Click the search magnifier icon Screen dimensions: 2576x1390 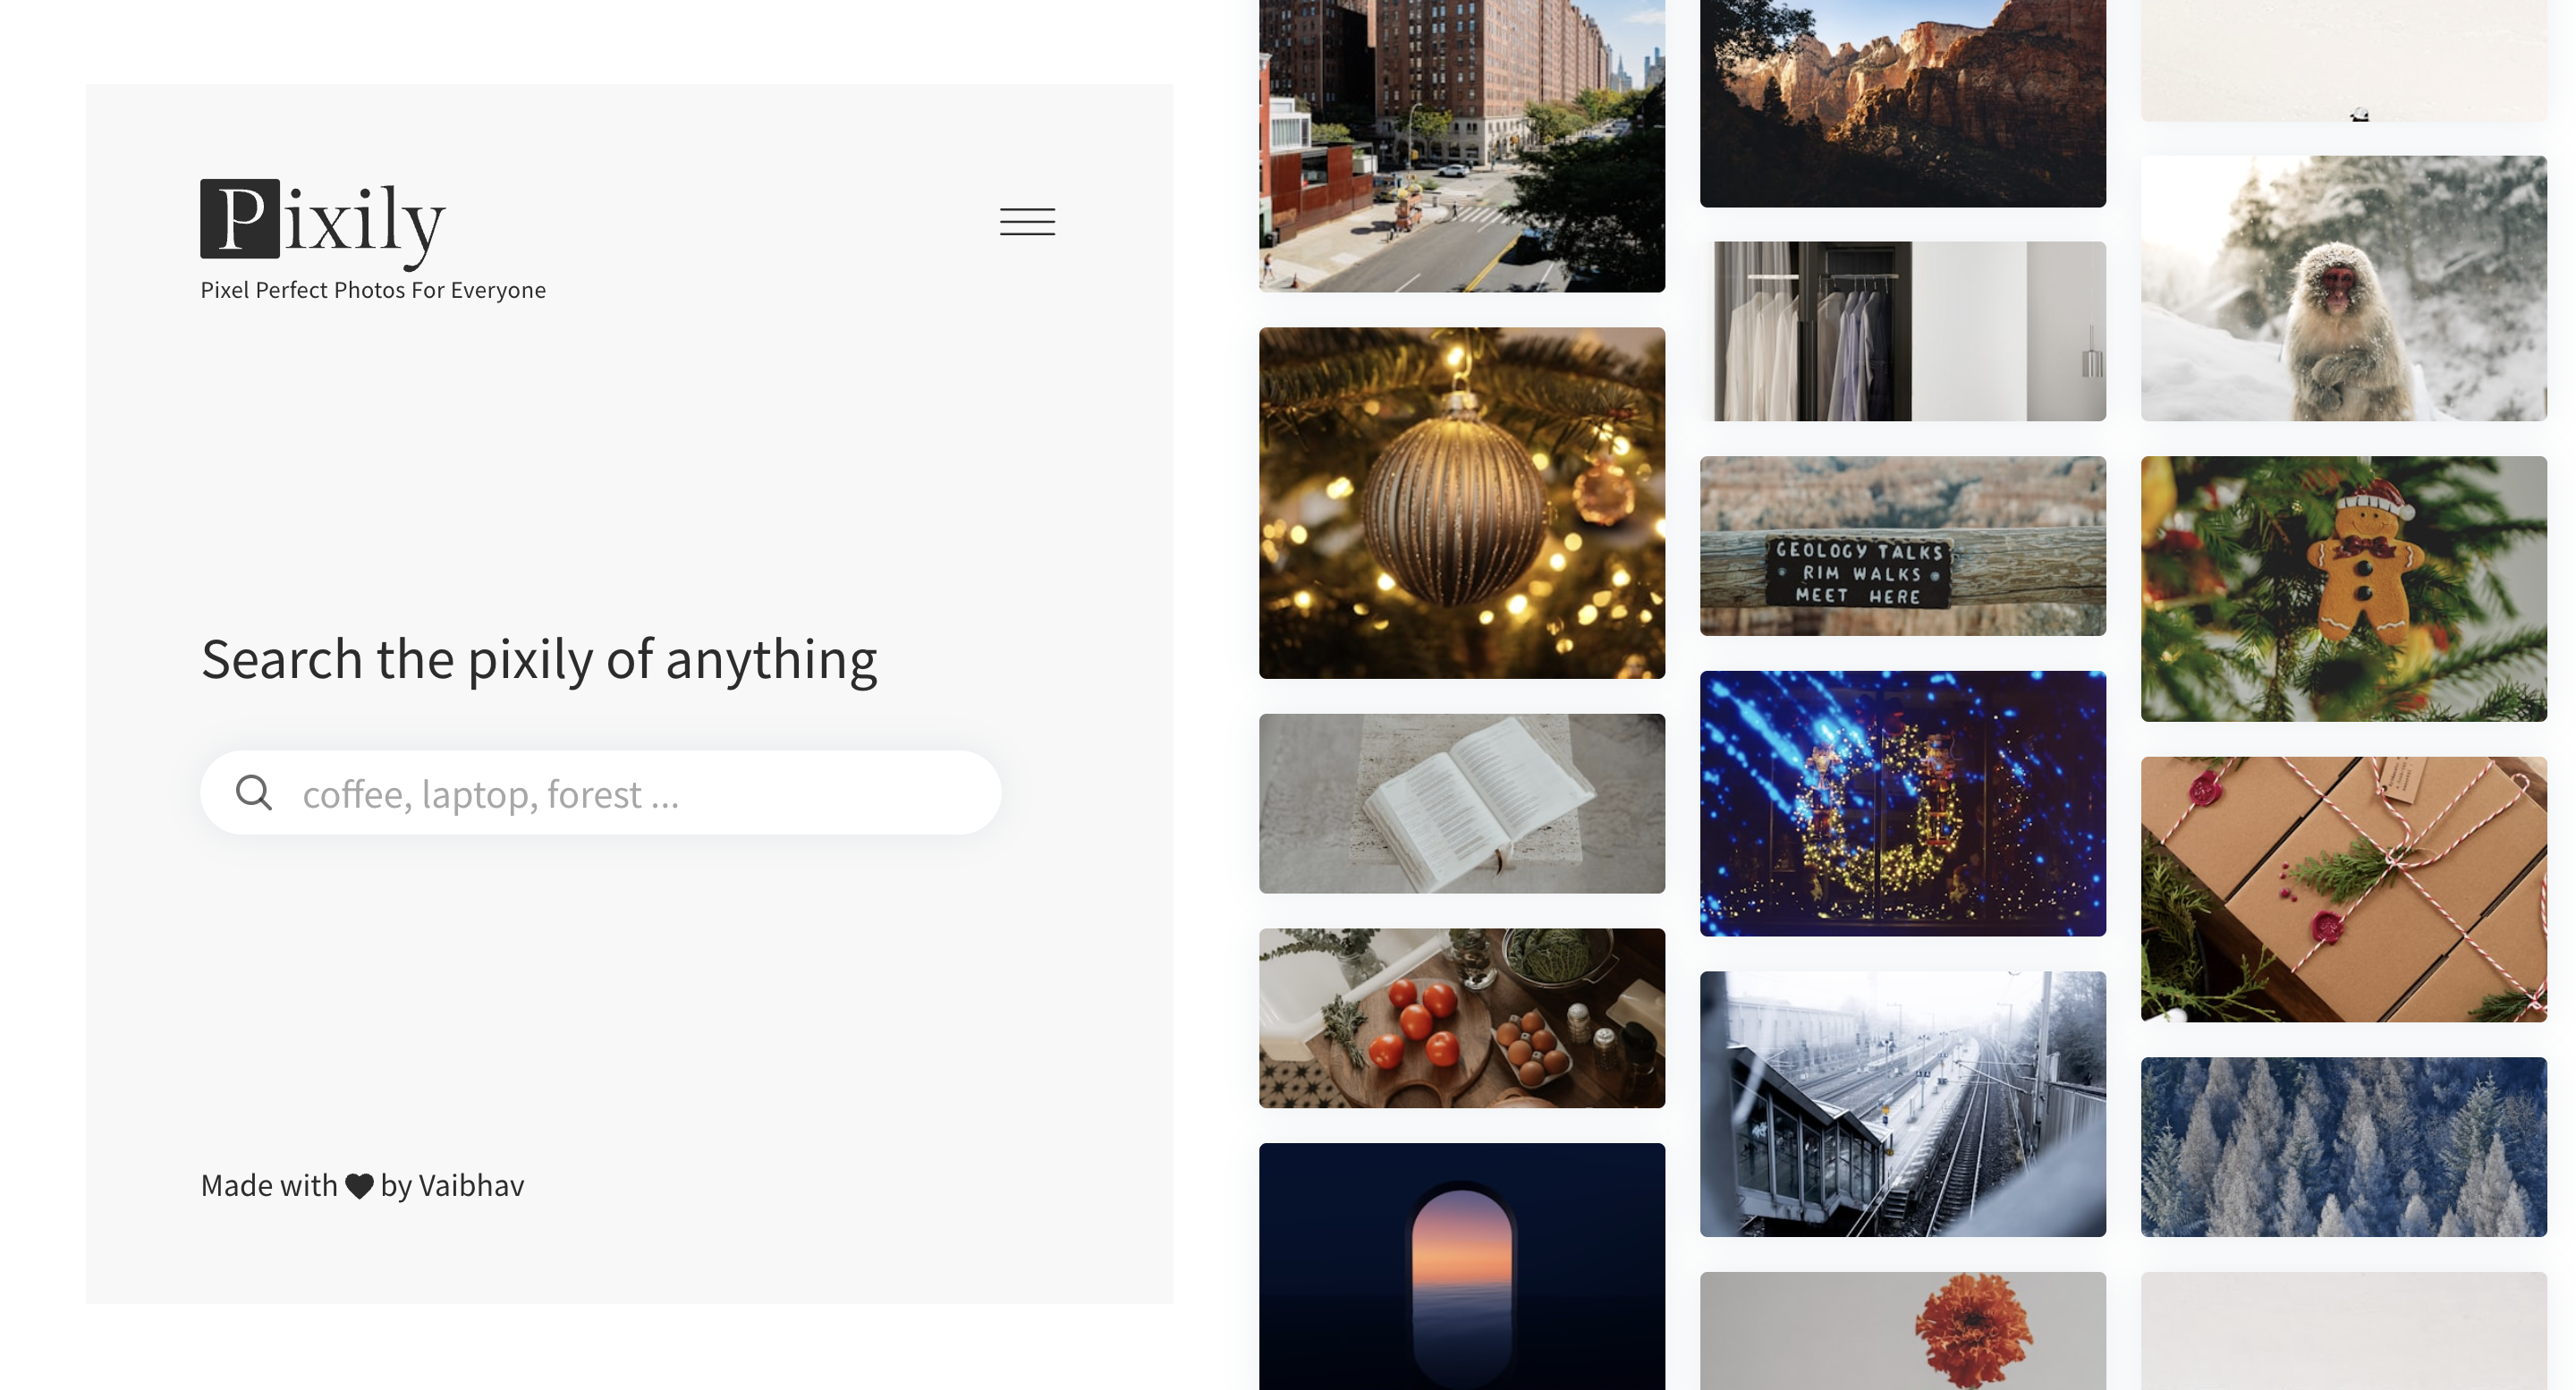tap(254, 793)
